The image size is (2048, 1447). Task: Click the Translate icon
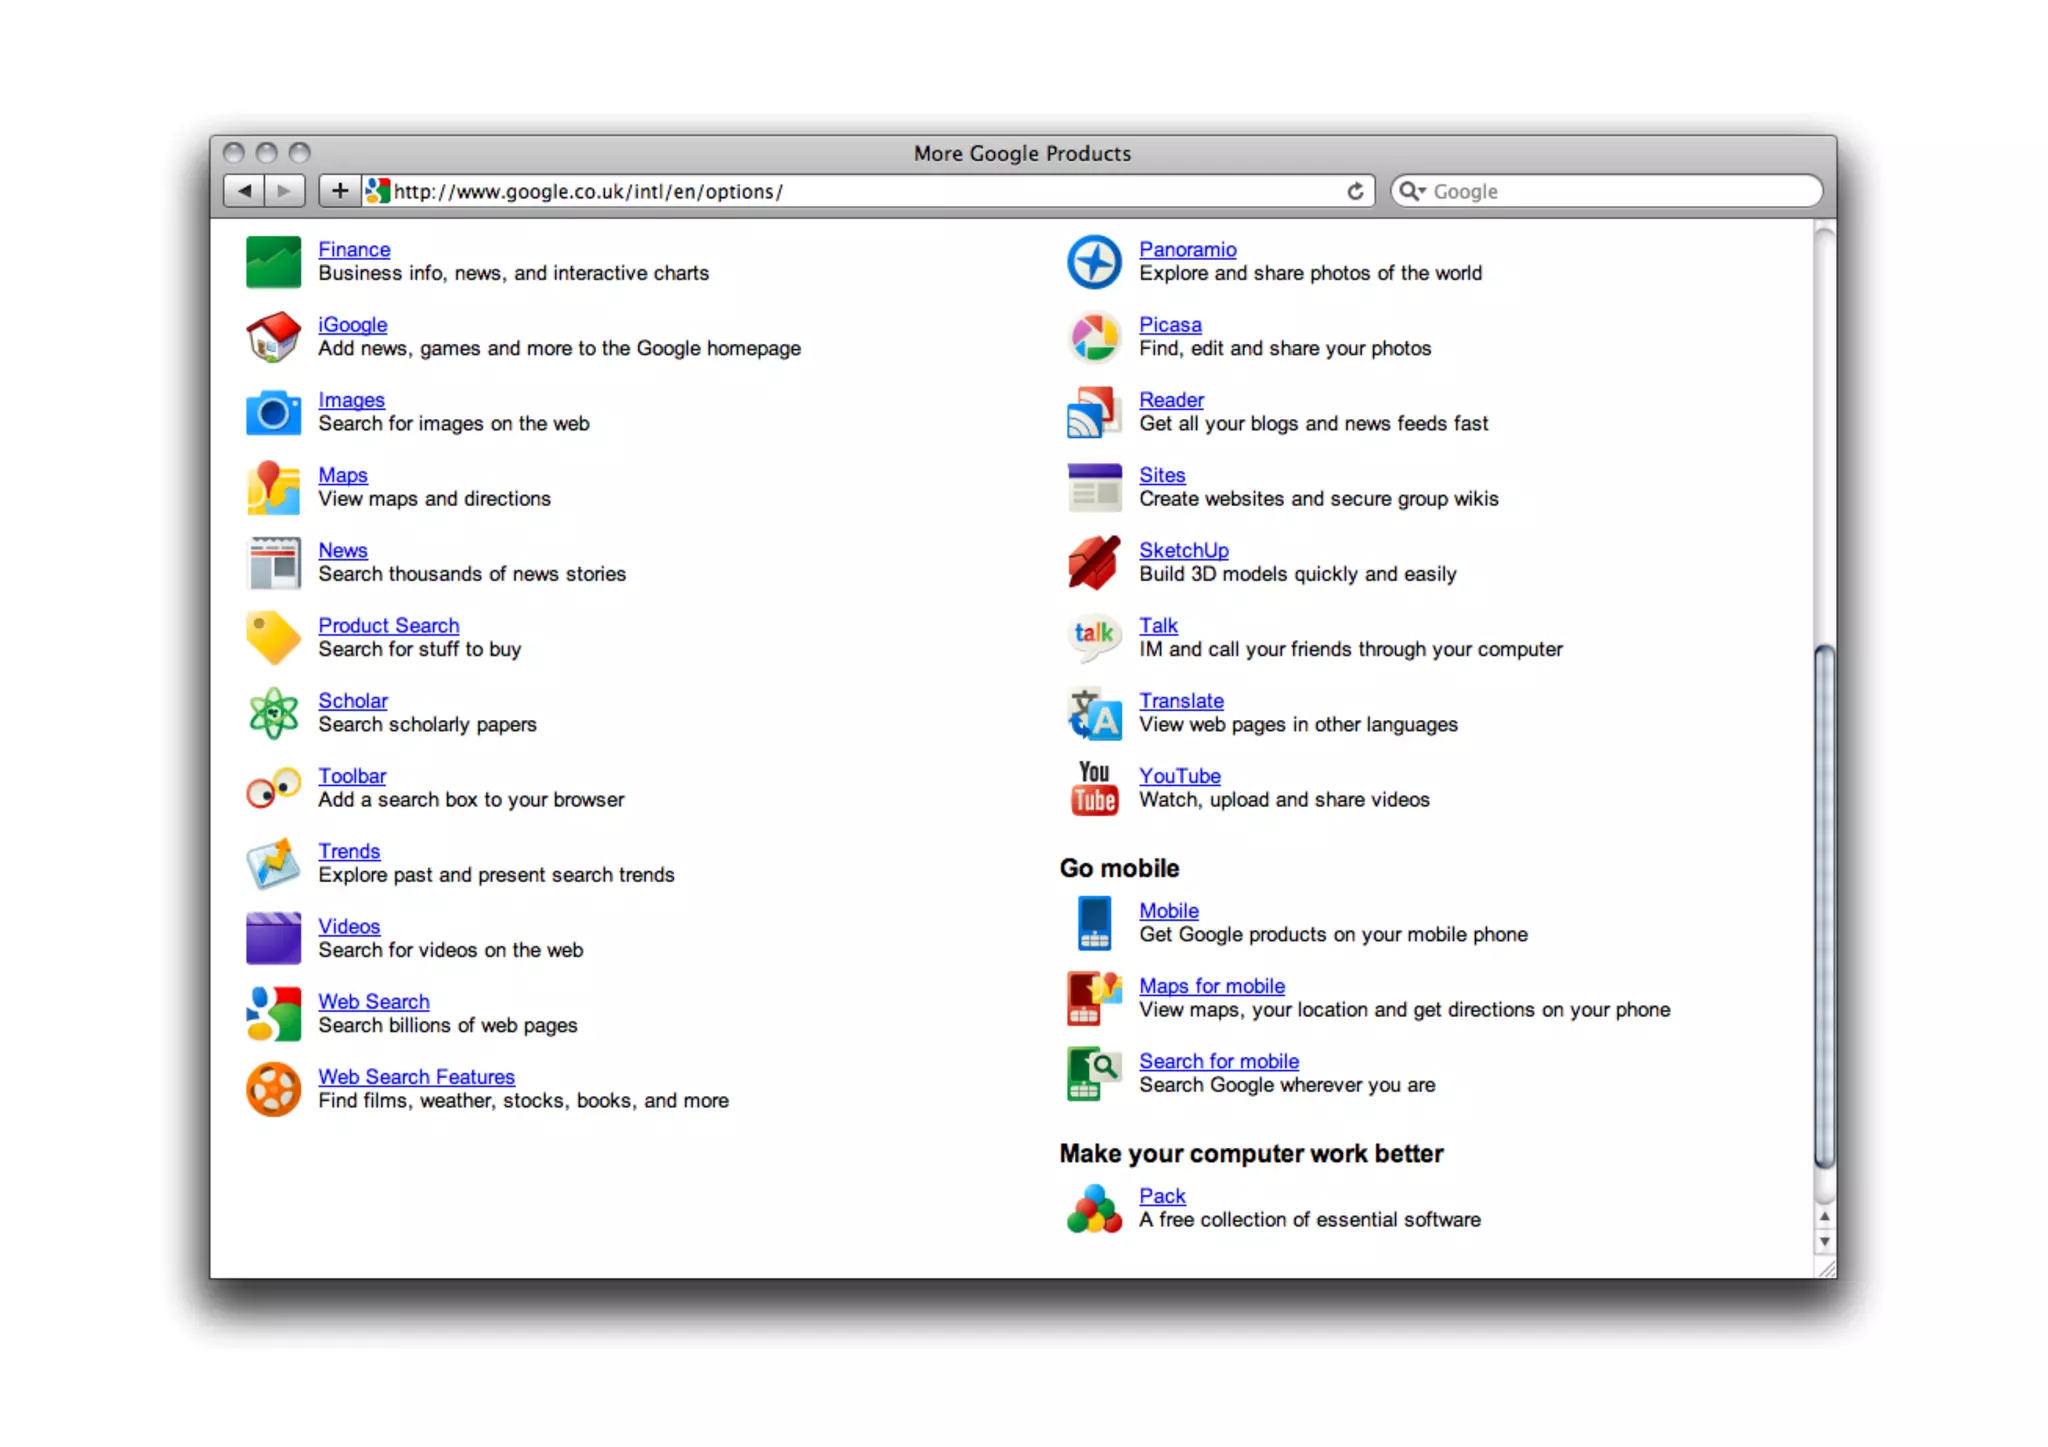(x=1094, y=713)
